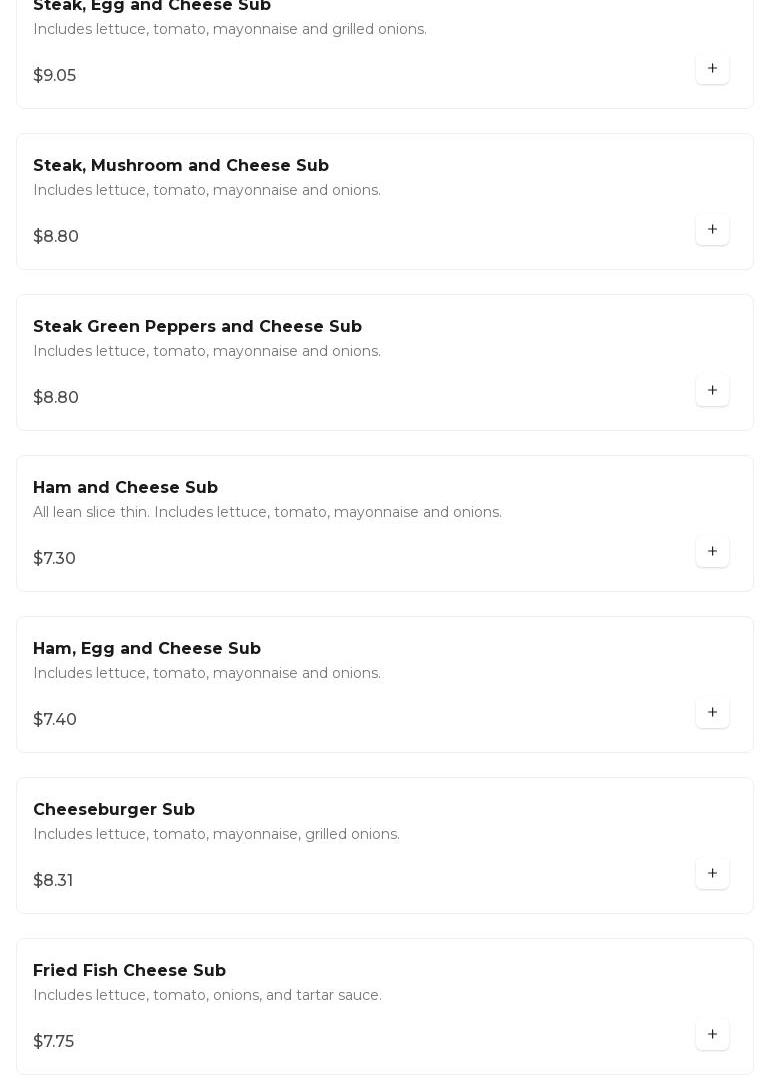Screen dimensions: 770x1085
Task: Tap plus for Steak Green Peppers and Cheese Sub
Action: [712, 390]
